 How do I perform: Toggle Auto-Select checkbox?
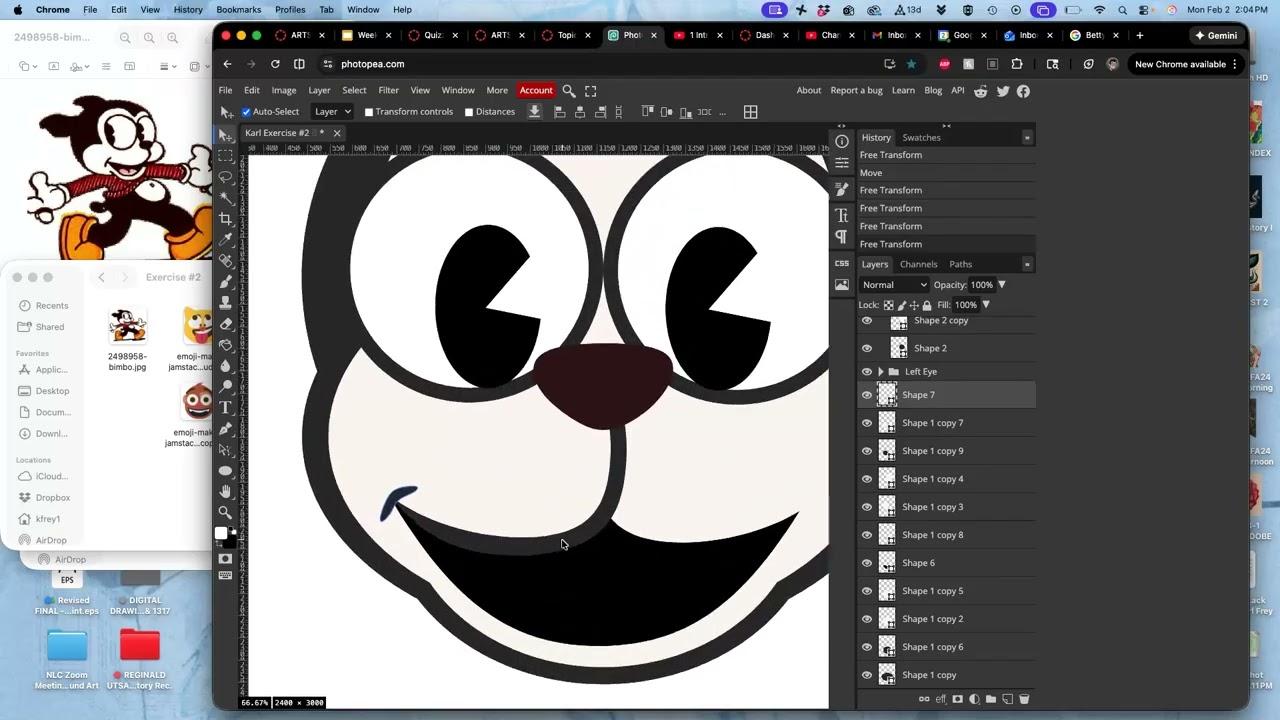click(246, 112)
